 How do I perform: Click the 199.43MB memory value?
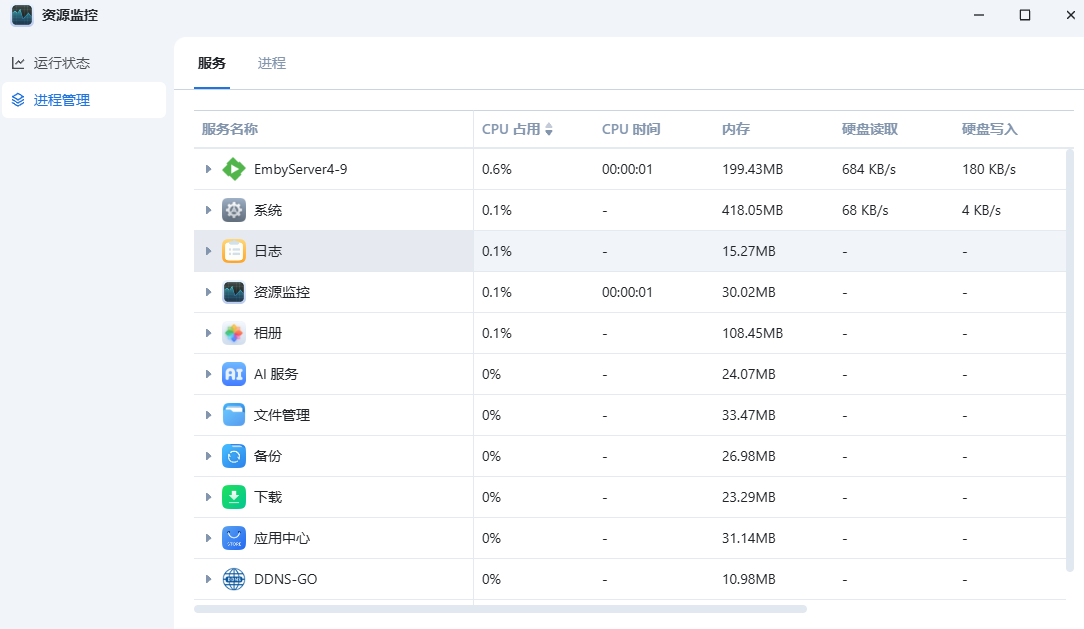[752, 169]
